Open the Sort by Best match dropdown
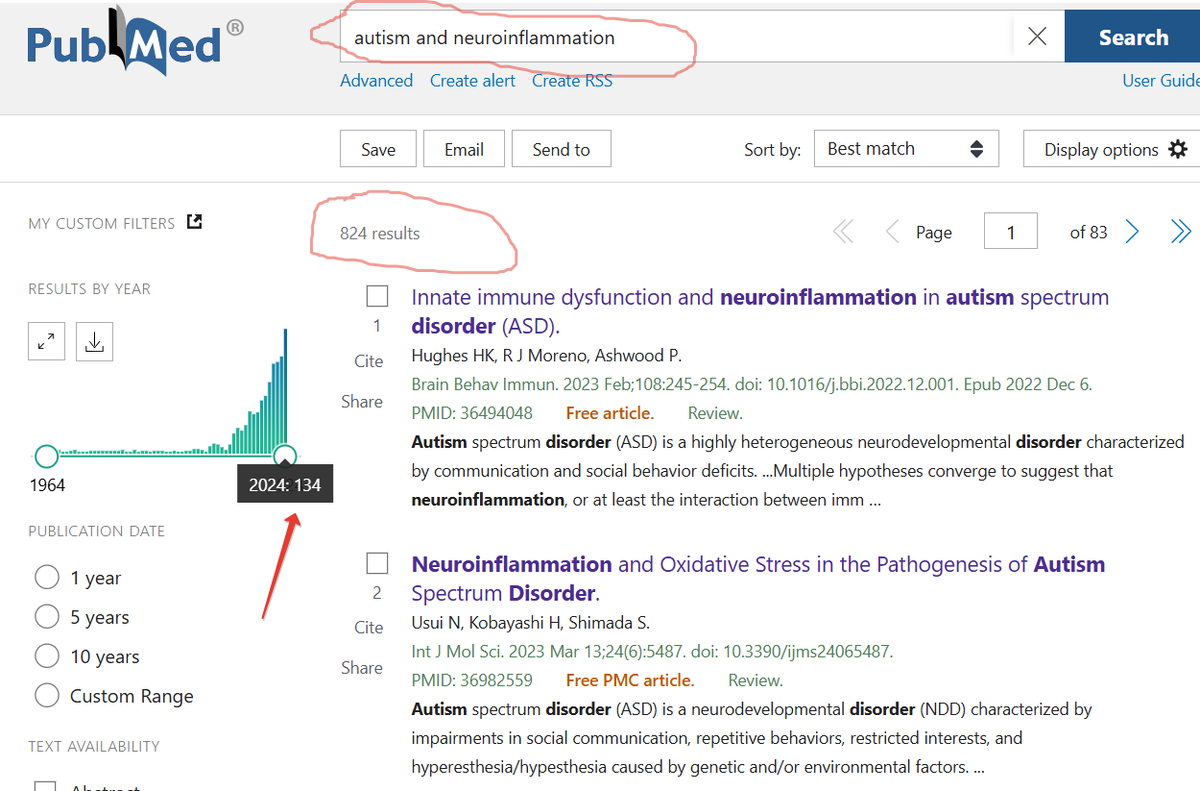The height and width of the screenshot is (791, 1200). point(906,149)
